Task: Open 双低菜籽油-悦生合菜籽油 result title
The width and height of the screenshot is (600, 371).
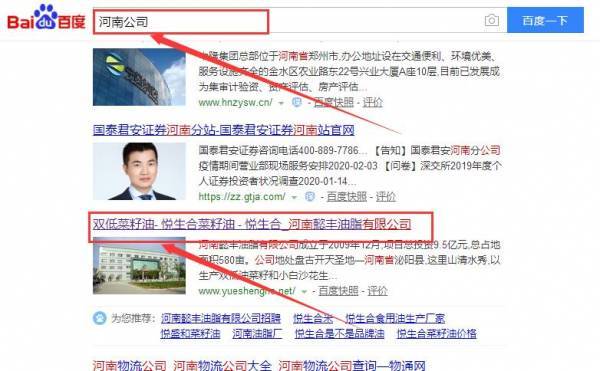Action: 252,224
